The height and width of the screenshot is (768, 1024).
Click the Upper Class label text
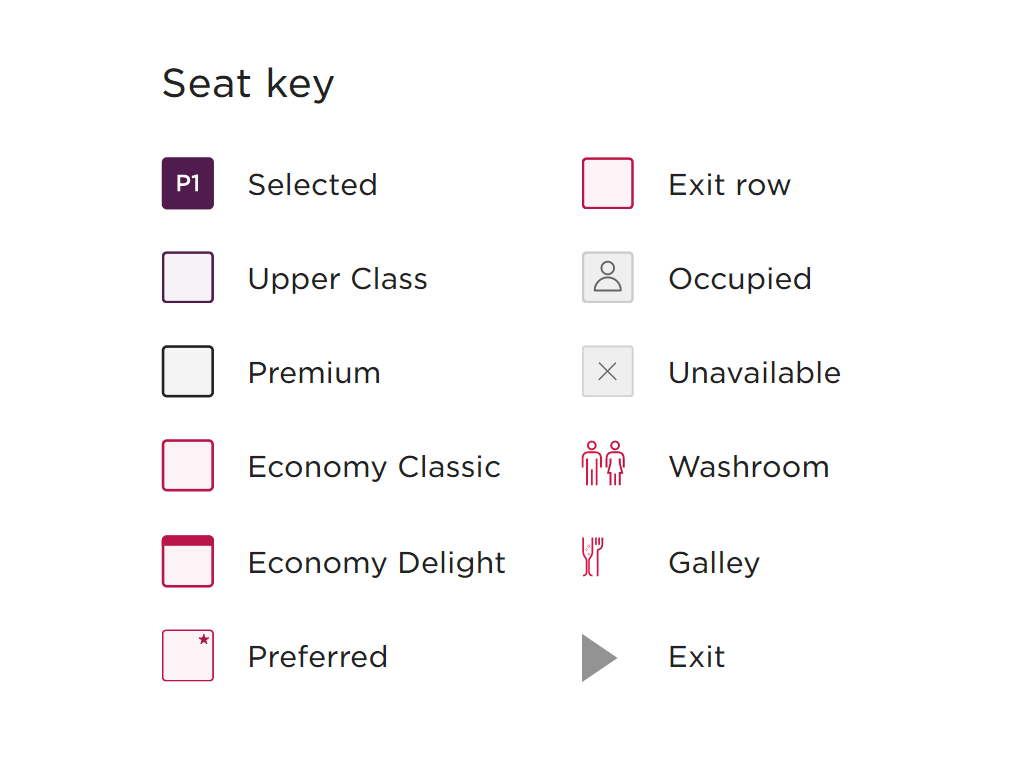click(337, 279)
